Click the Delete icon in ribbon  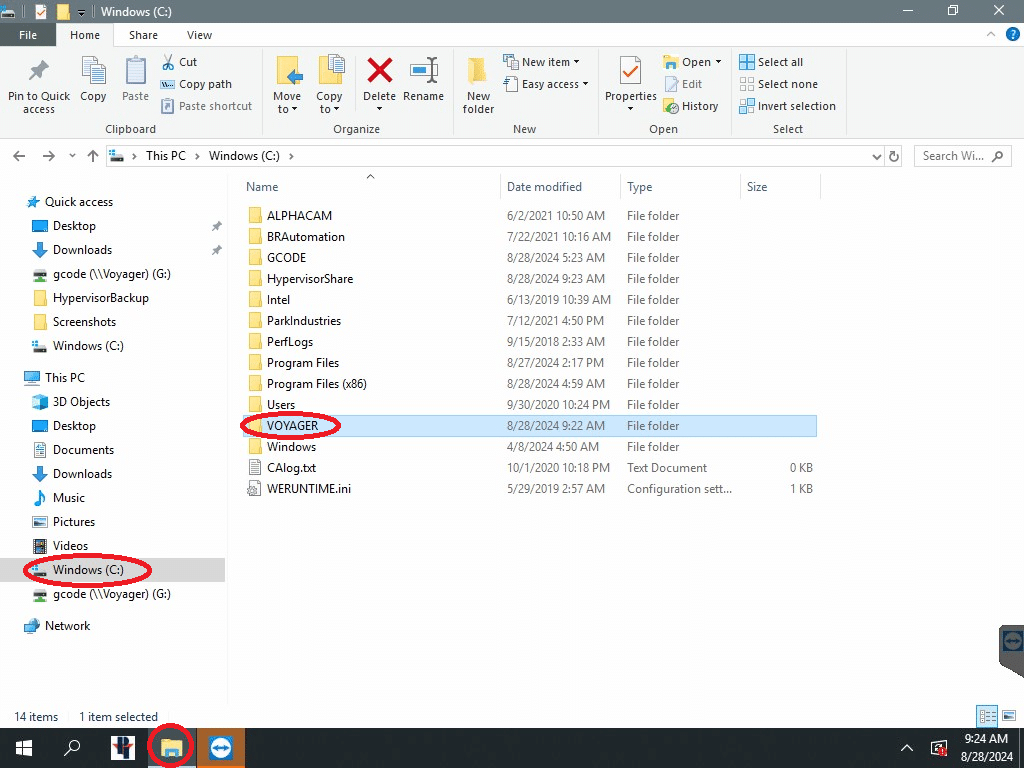point(379,72)
